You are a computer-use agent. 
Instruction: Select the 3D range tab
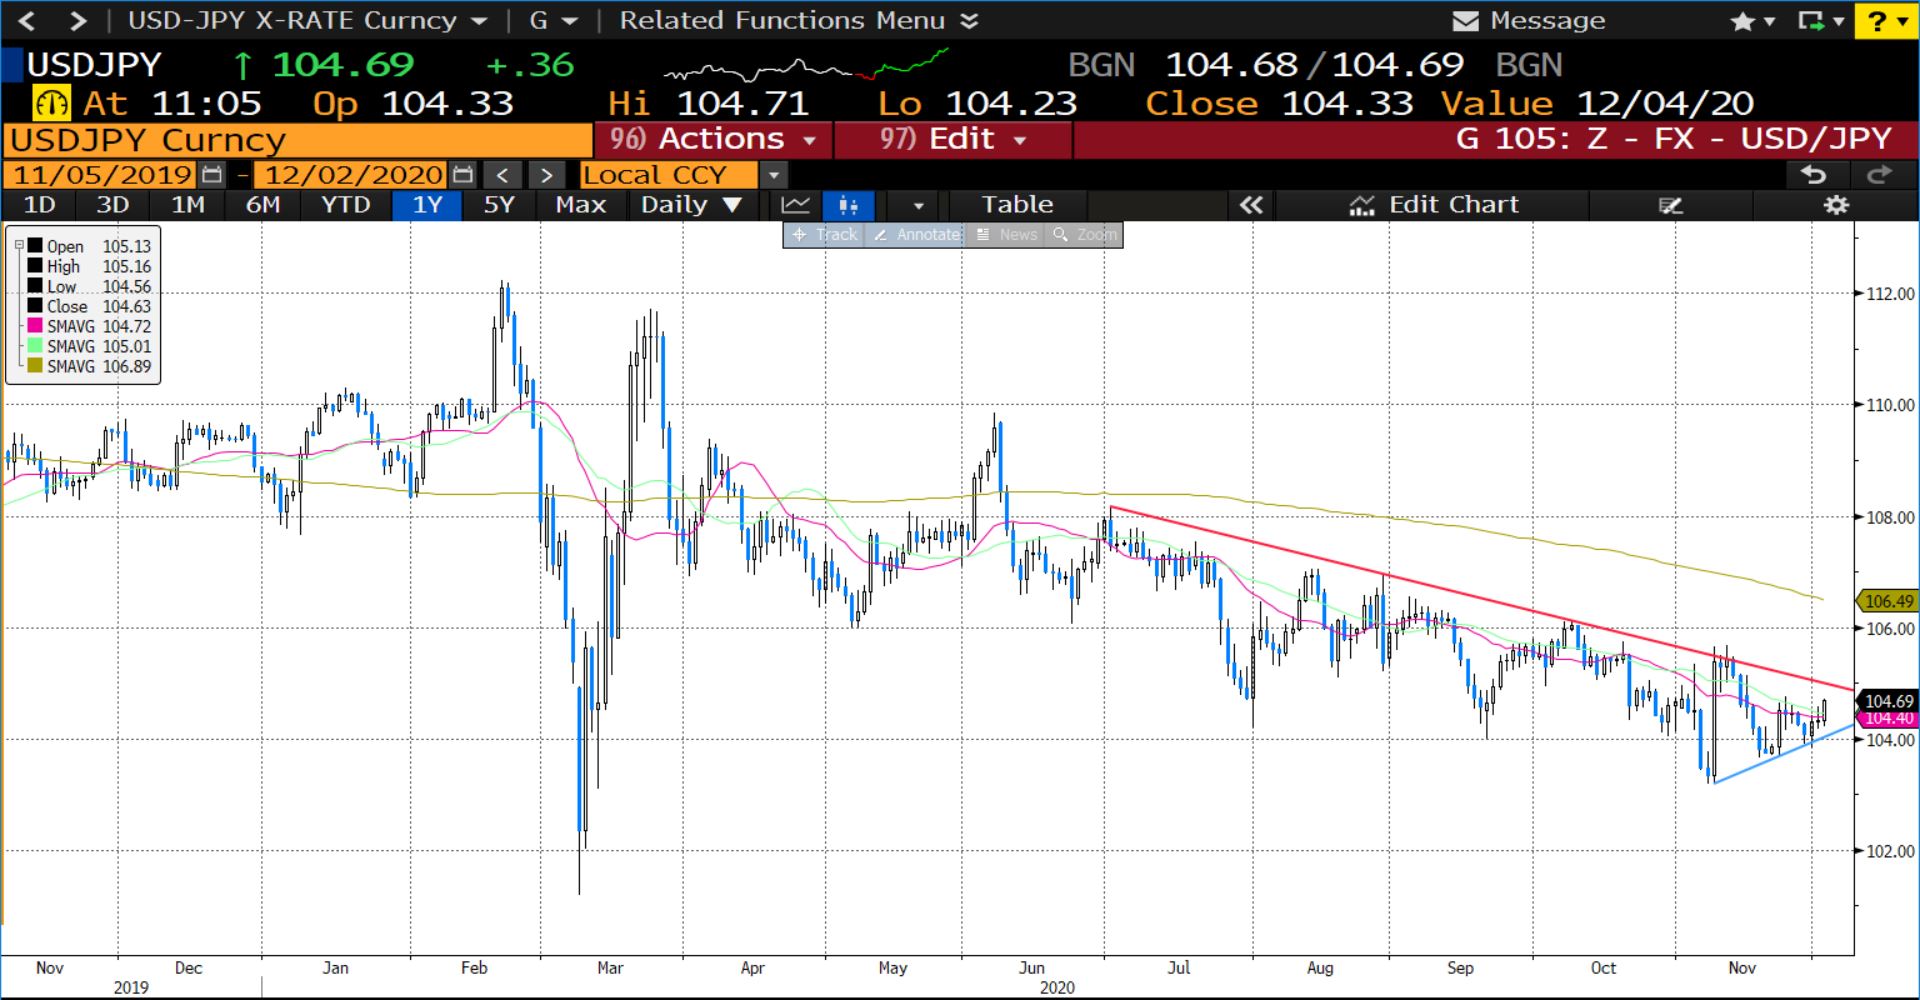click(x=112, y=205)
